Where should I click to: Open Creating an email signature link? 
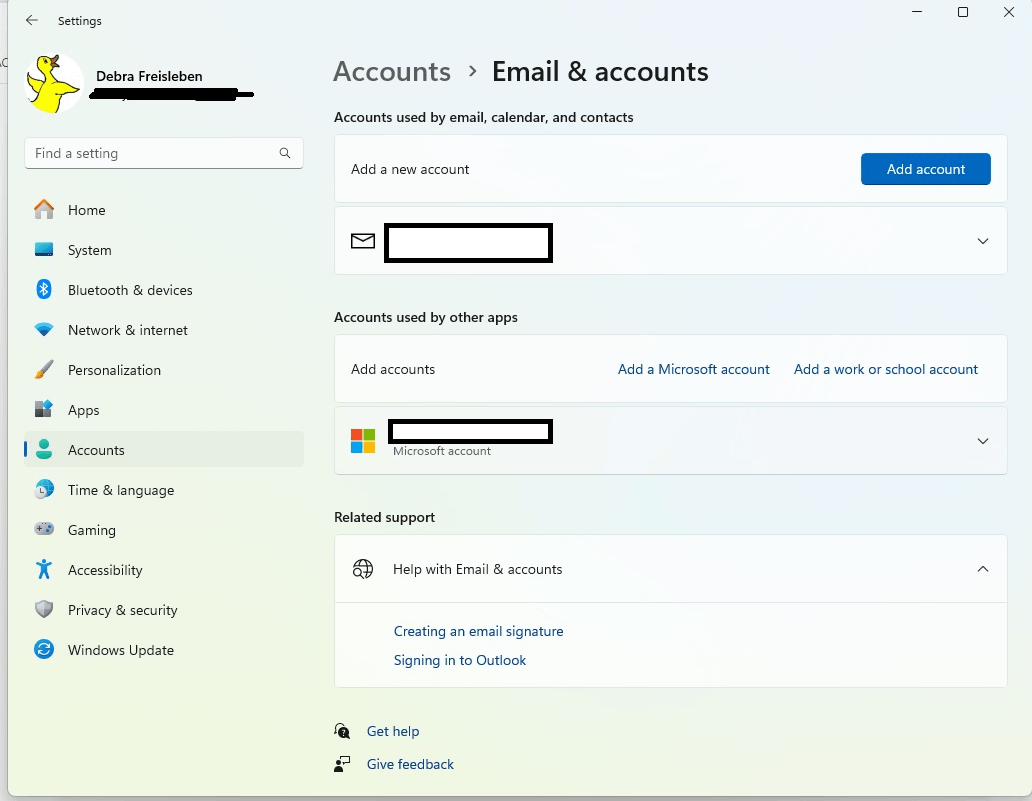click(478, 631)
